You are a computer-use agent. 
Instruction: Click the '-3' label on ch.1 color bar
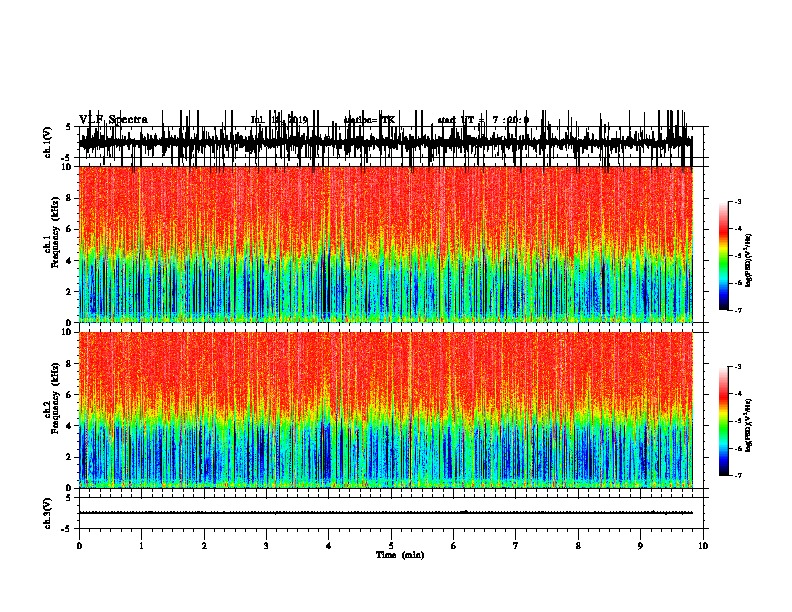click(737, 201)
